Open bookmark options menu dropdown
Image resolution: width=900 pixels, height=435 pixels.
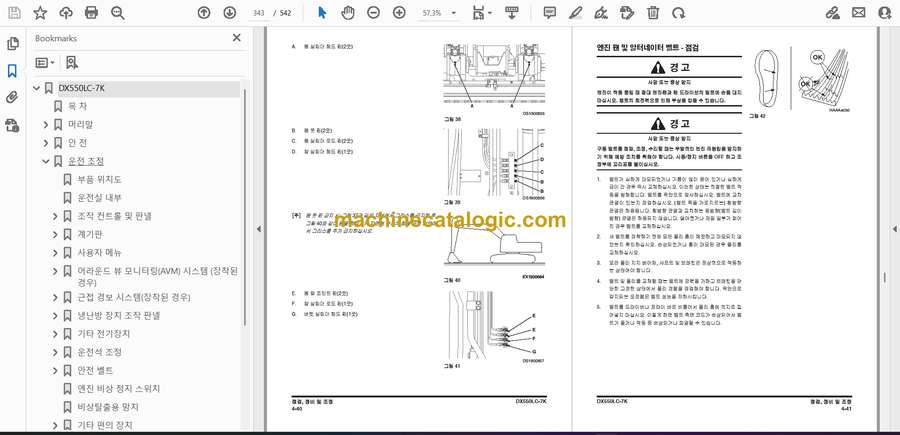(45, 63)
